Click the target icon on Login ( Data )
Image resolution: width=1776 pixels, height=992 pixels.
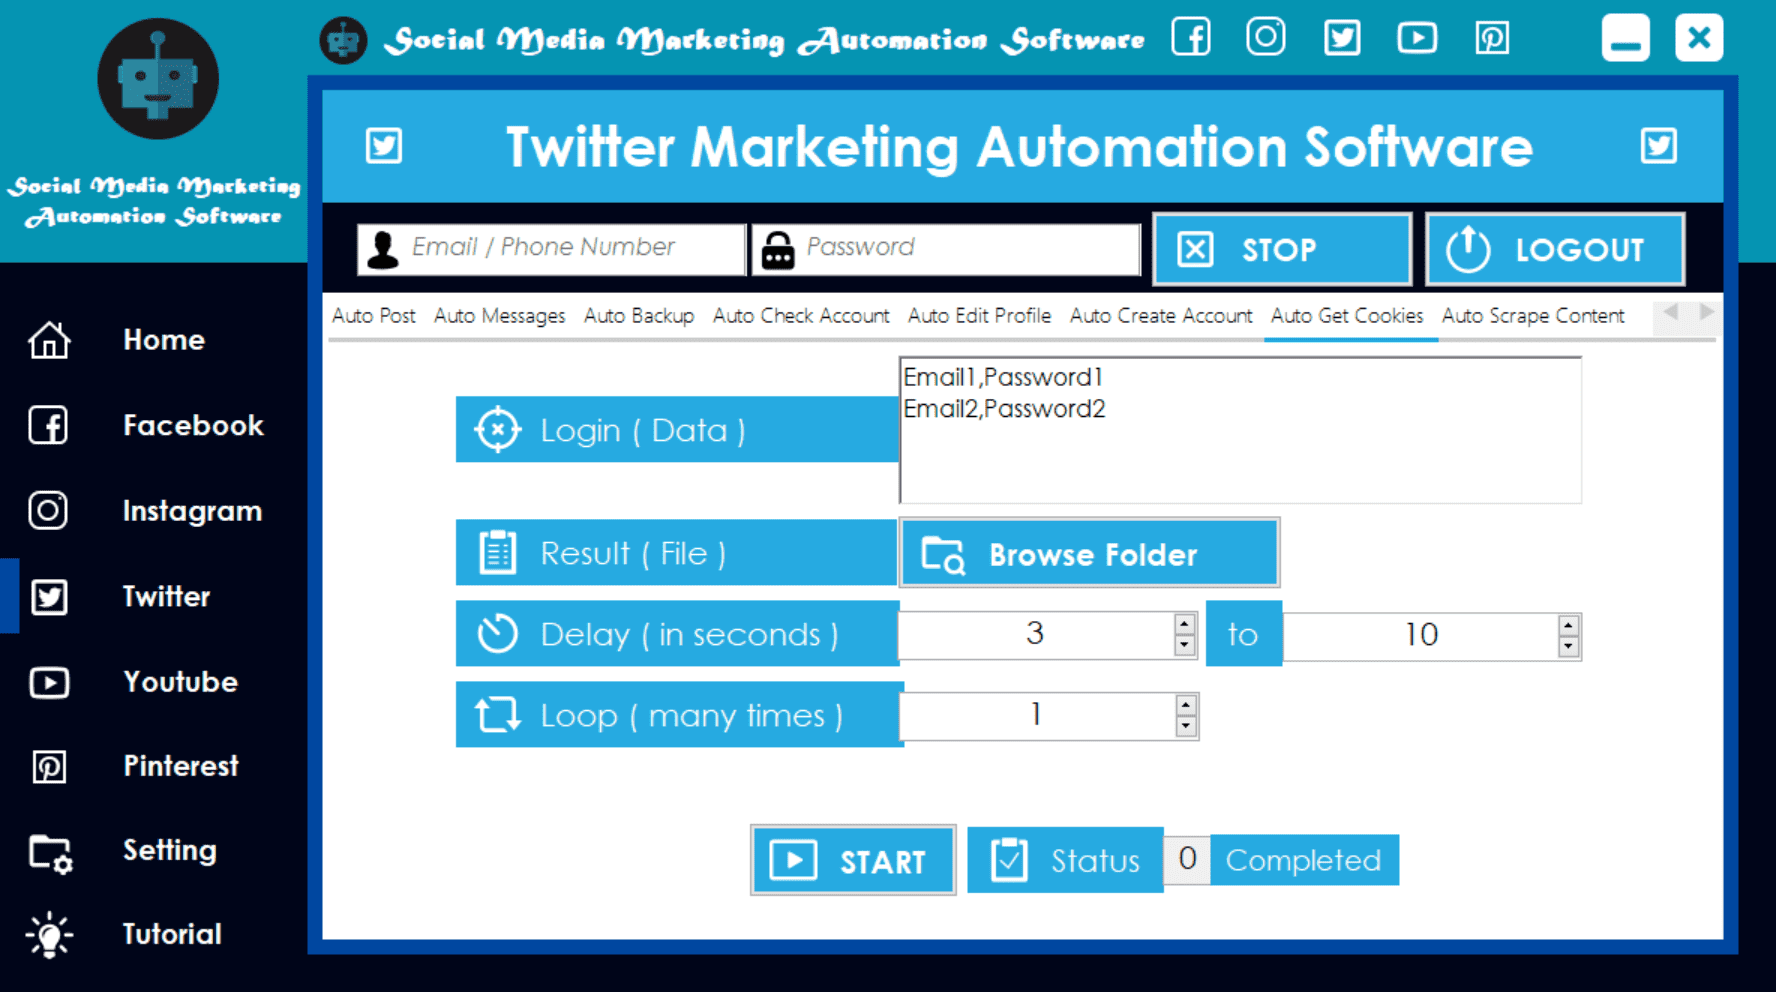click(x=497, y=430)
